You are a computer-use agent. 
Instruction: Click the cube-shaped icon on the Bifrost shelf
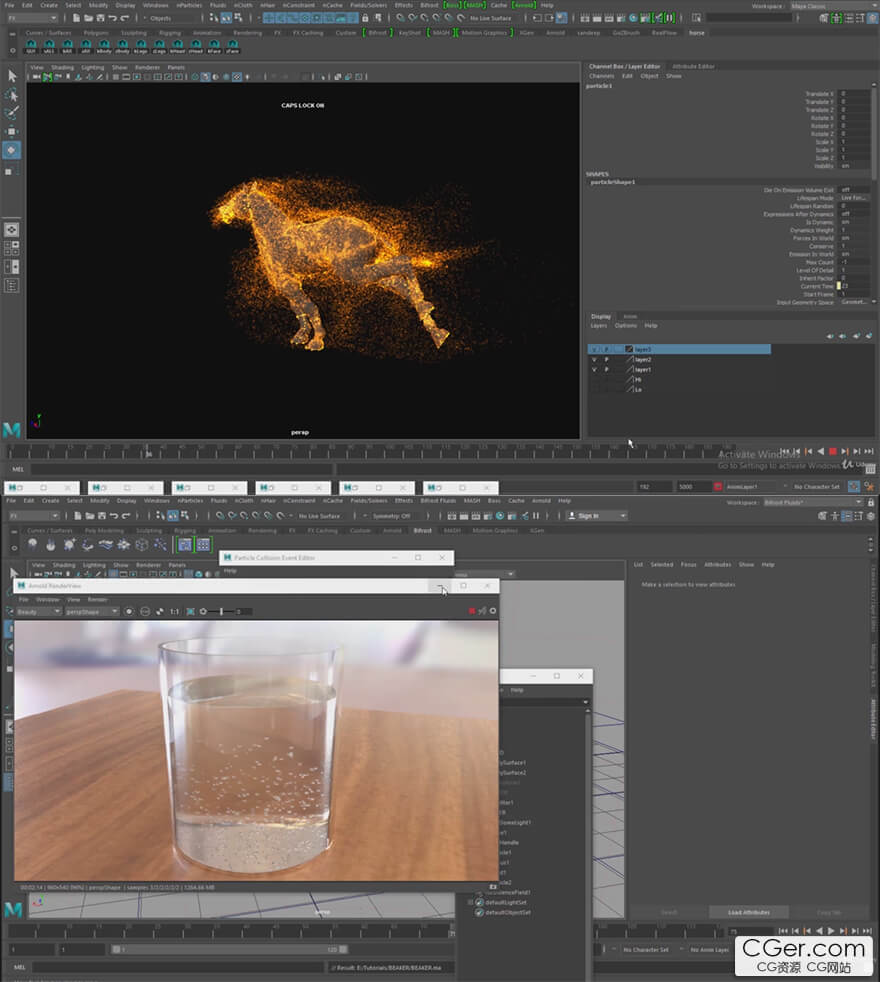click(142, 545)
